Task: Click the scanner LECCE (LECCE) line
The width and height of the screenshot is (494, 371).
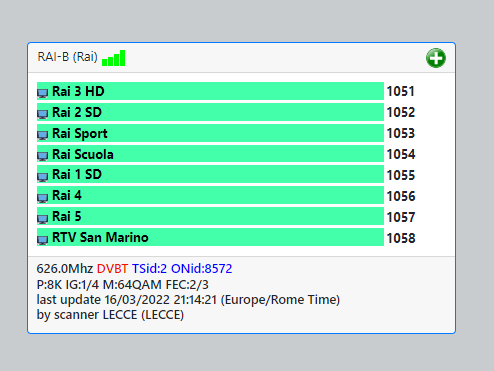Action: (x=110, y=315)
